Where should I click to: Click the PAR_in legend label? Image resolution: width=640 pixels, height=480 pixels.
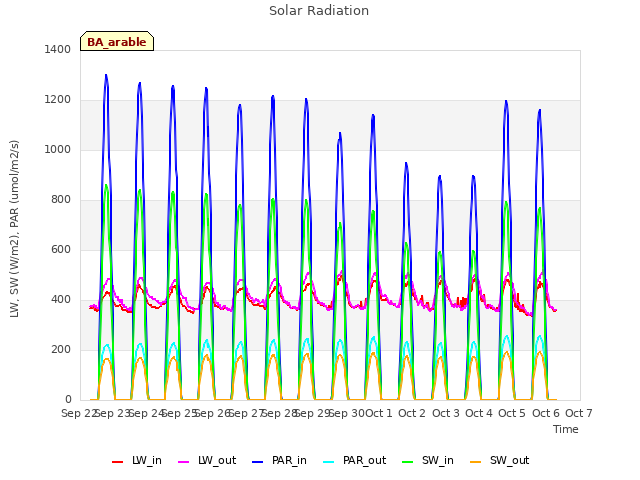289,461
